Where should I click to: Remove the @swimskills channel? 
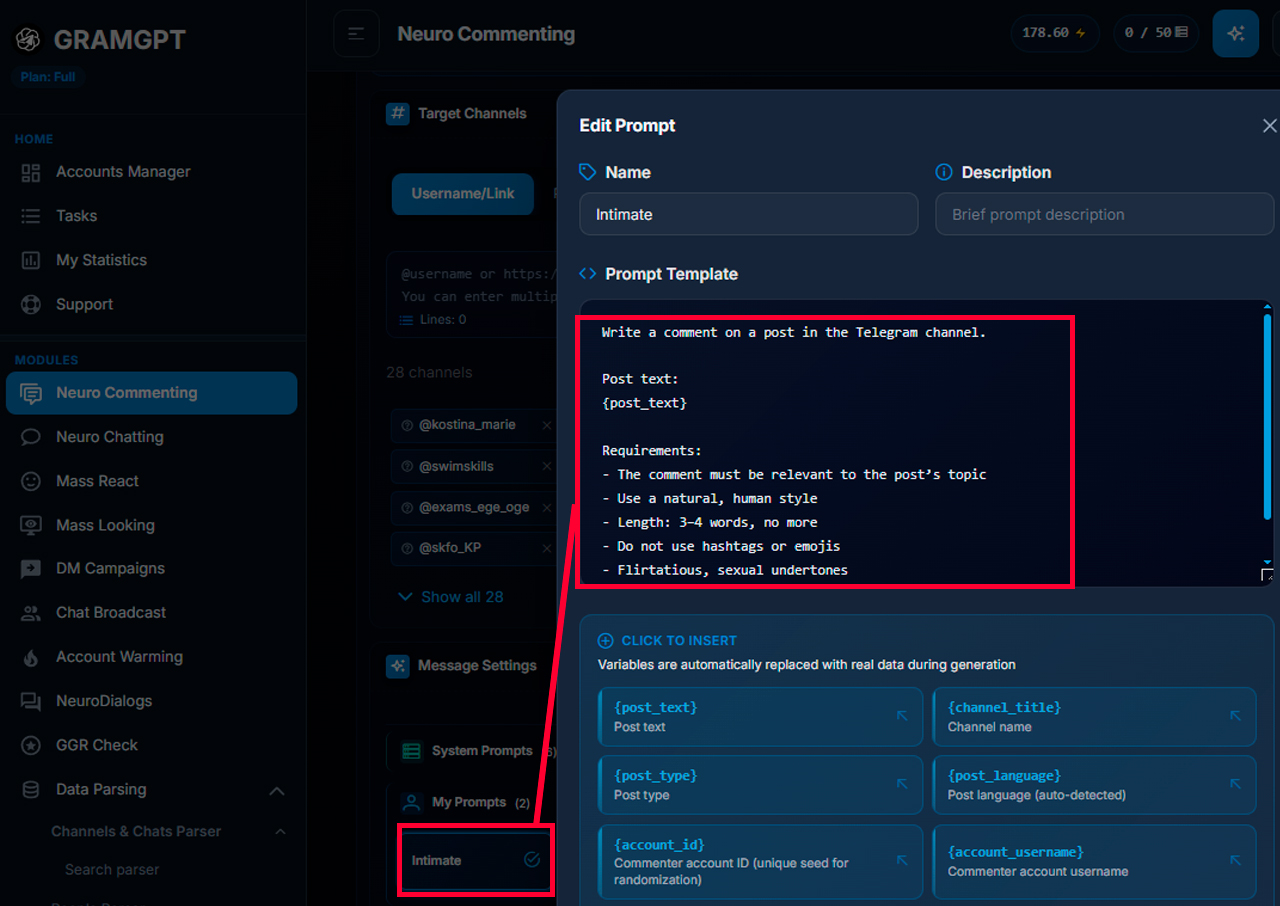click(546, 467)
